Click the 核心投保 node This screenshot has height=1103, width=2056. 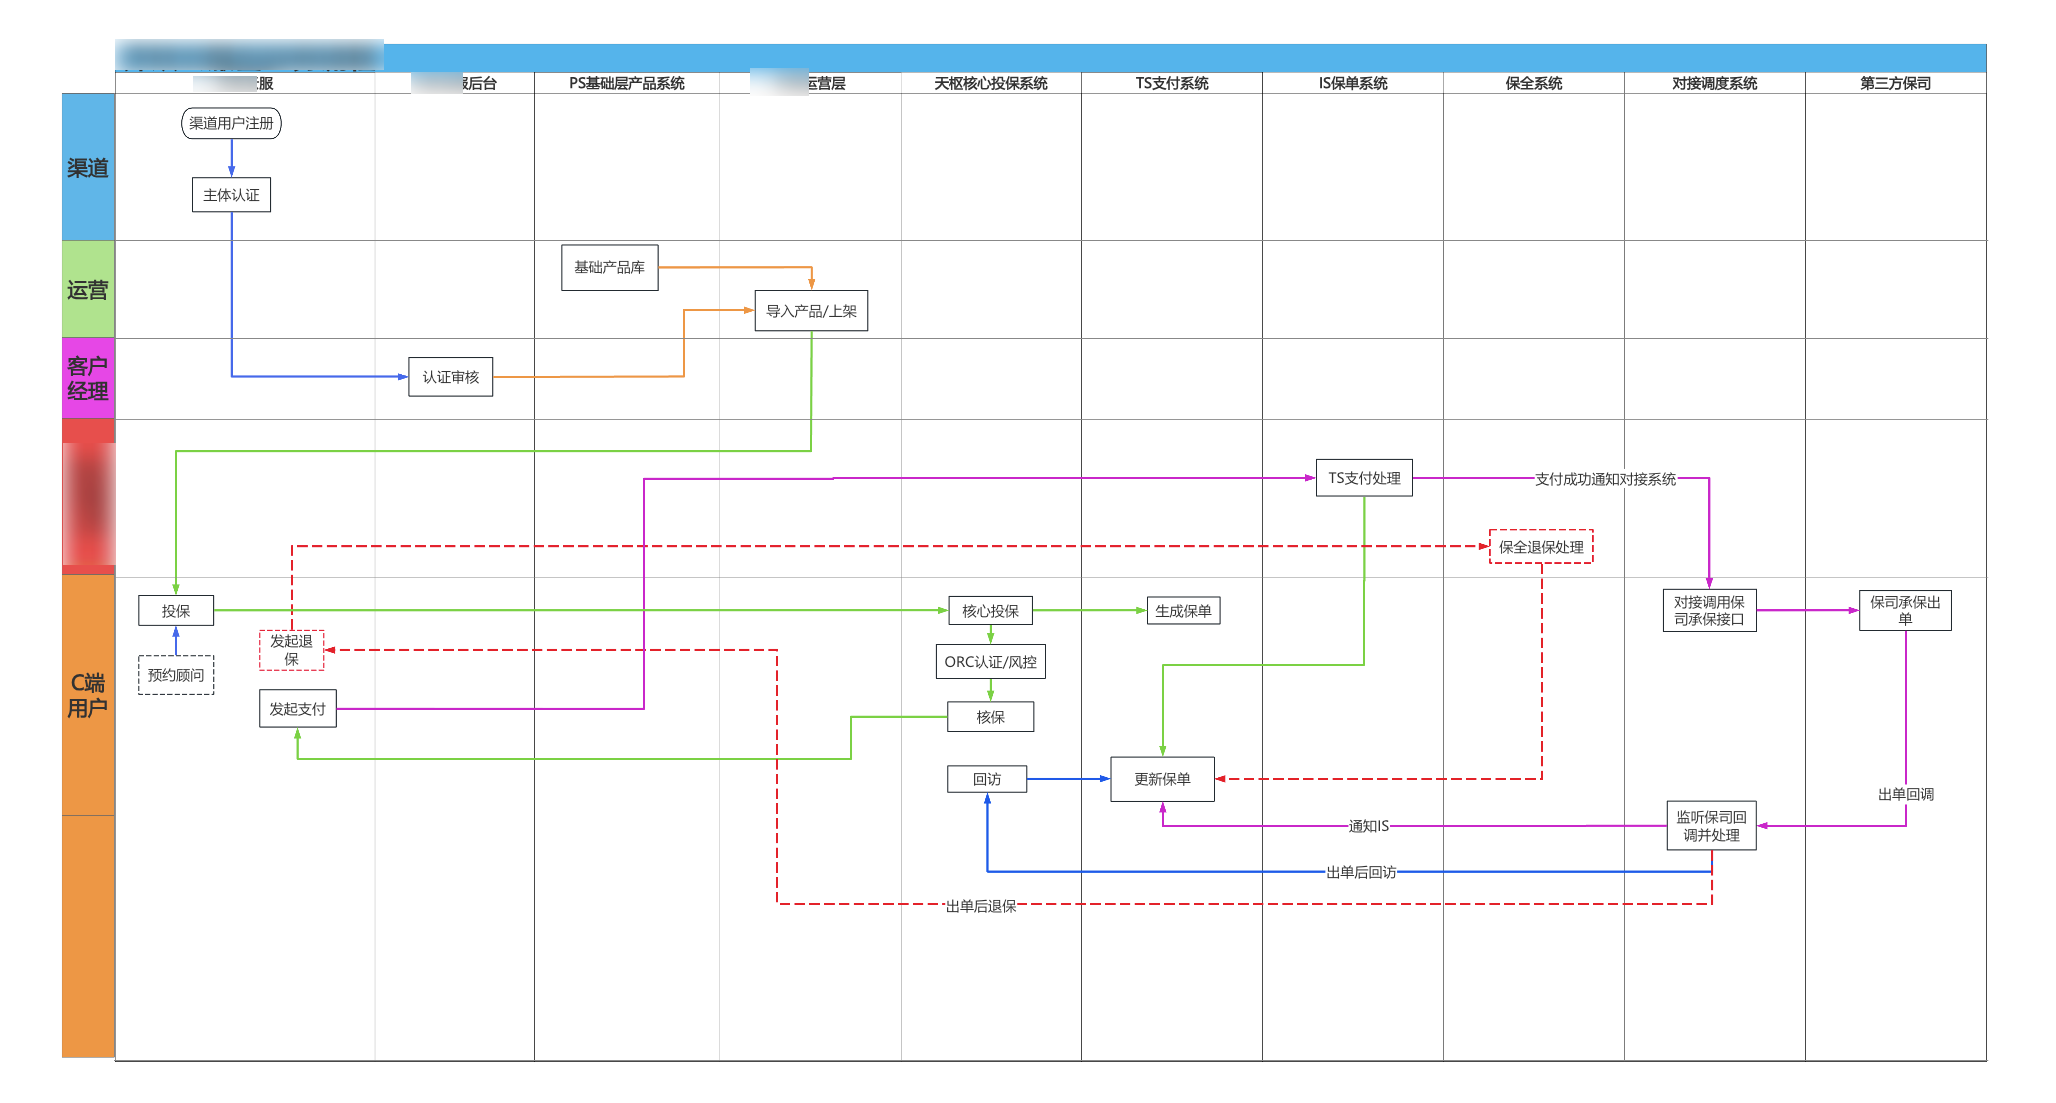coord(991,611)
